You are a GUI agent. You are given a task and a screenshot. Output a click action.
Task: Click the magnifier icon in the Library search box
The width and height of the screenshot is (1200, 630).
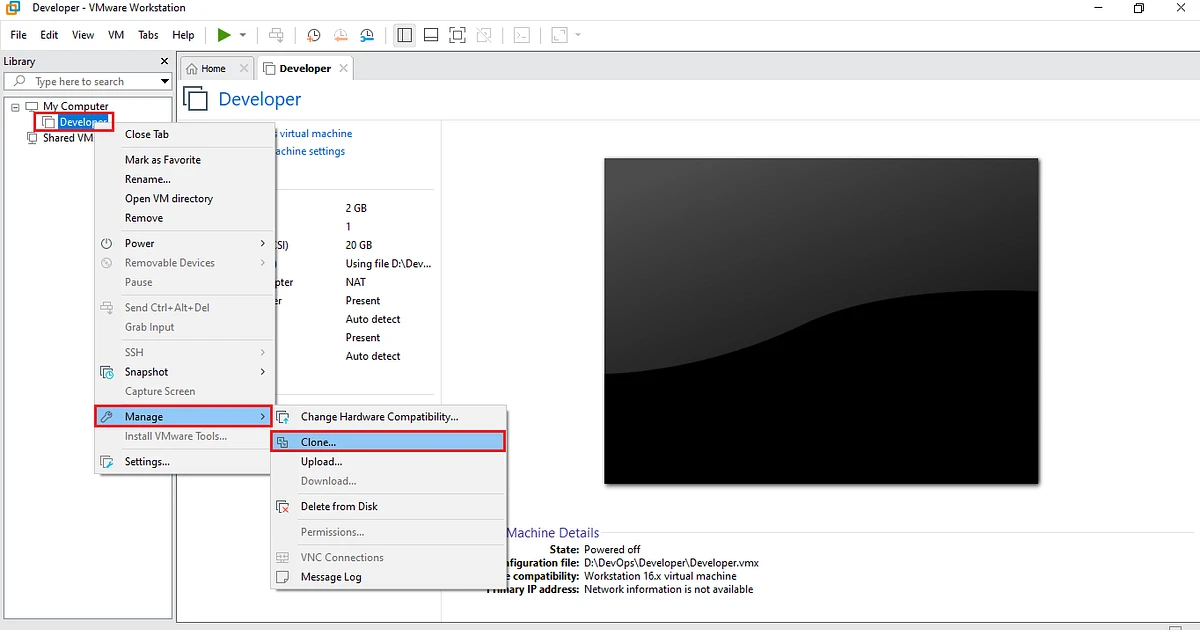pyautogui.click(x=20, y=81)
